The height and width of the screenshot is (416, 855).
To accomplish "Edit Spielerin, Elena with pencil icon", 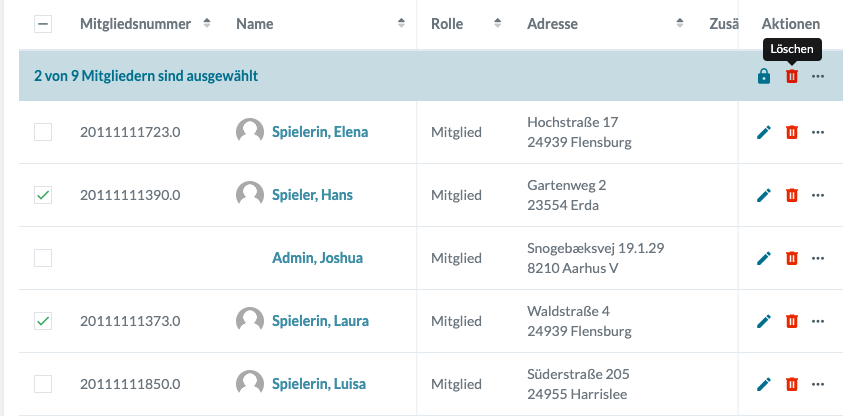I will 764,132.
